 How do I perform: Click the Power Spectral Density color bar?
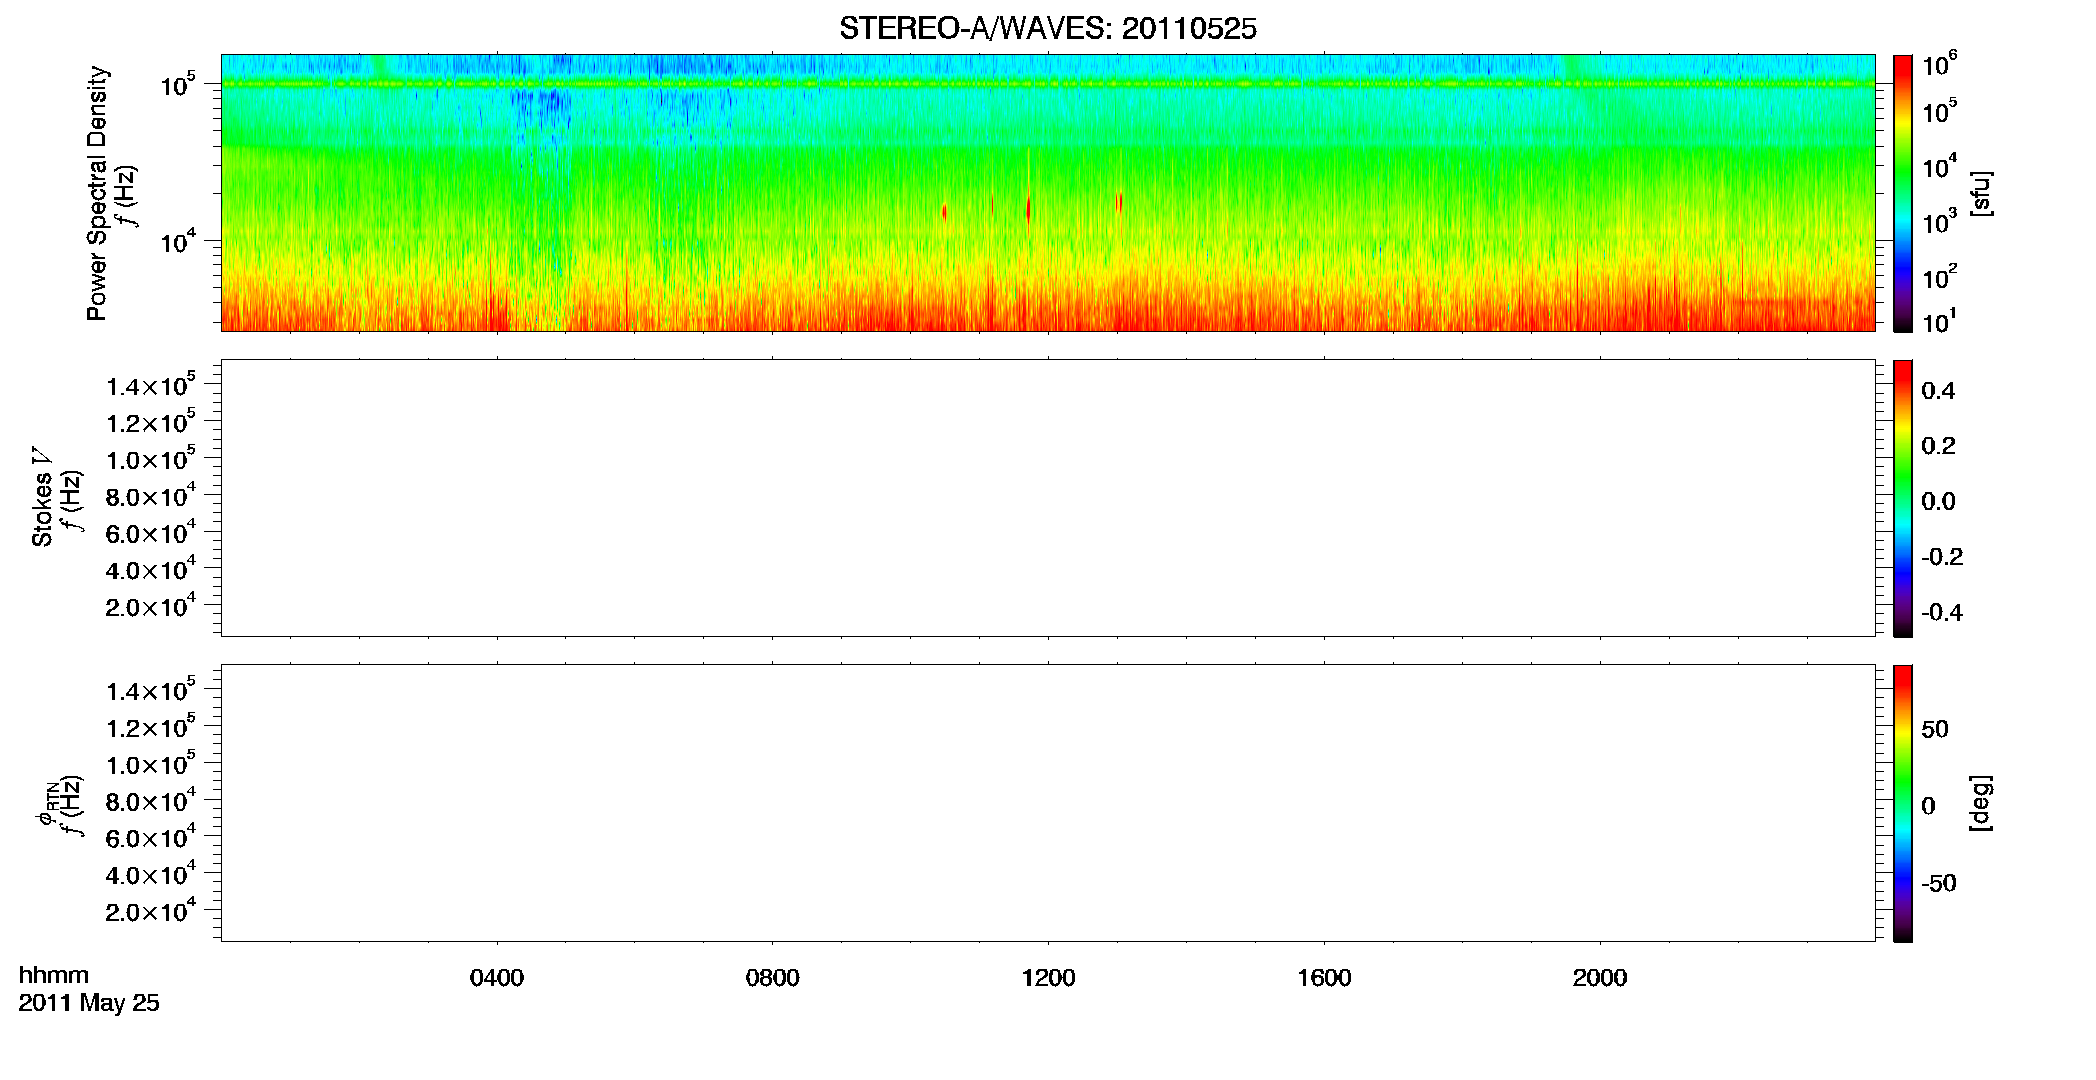tap(1903, 193)
